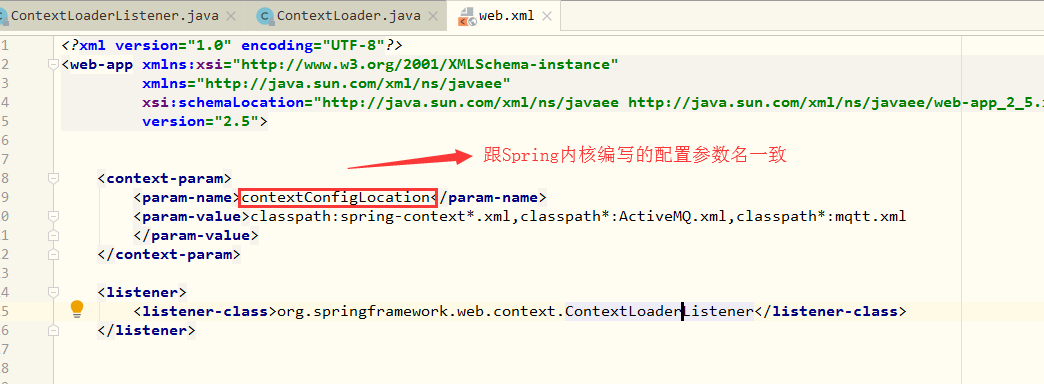Click the classpath*:mqtt.xml value
This screenshot has height=384, width=1044.
pos(821,216)
